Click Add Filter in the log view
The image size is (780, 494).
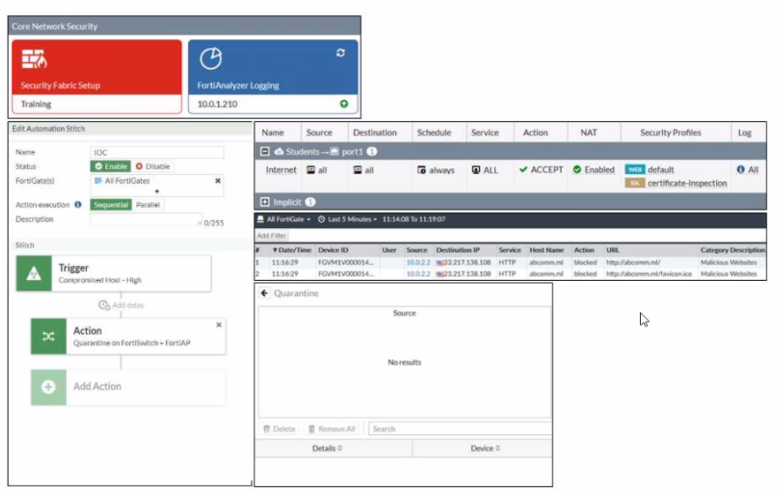[x=272, y=236]
